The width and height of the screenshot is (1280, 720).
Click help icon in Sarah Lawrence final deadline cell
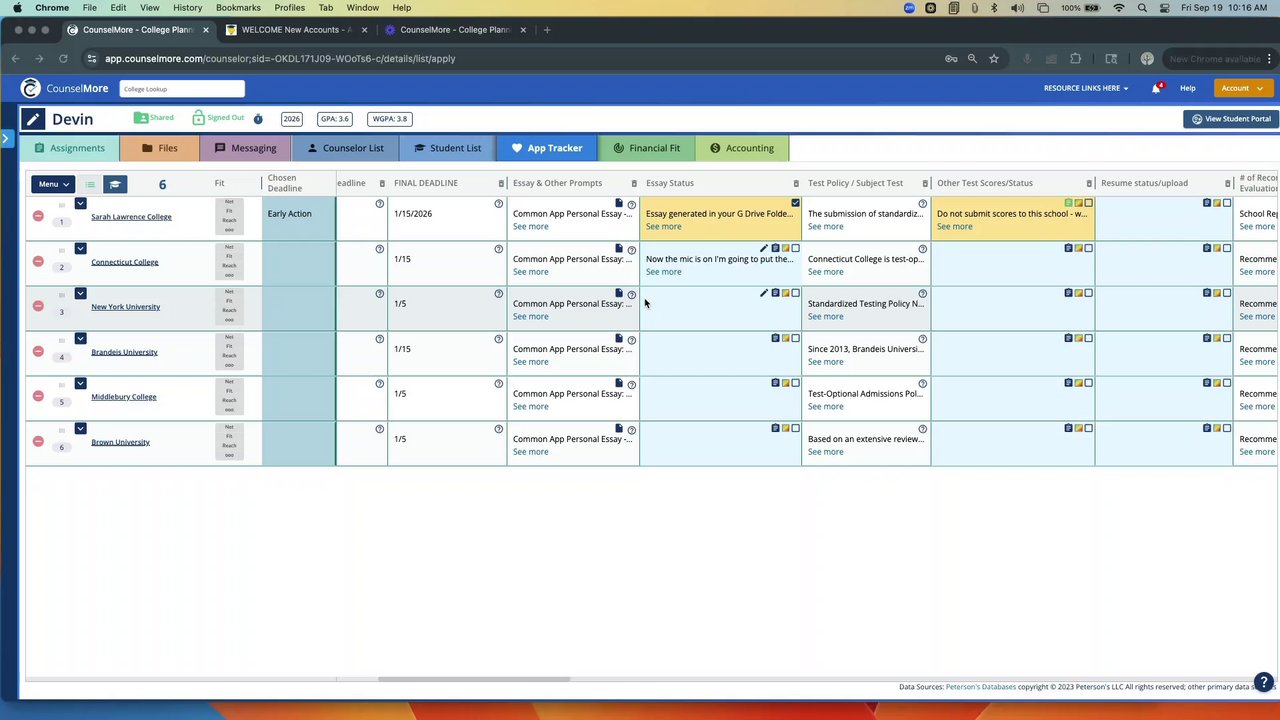[x=498, y=204]
